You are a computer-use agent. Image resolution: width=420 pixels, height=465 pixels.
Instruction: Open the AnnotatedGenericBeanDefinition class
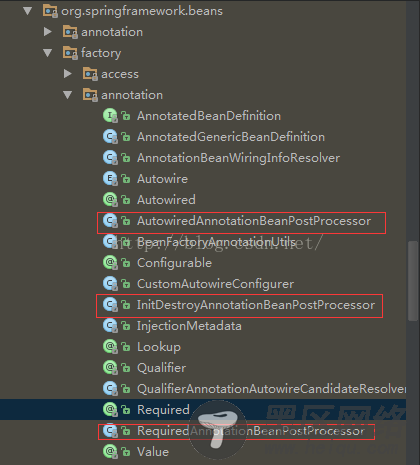tap(231, 137)
